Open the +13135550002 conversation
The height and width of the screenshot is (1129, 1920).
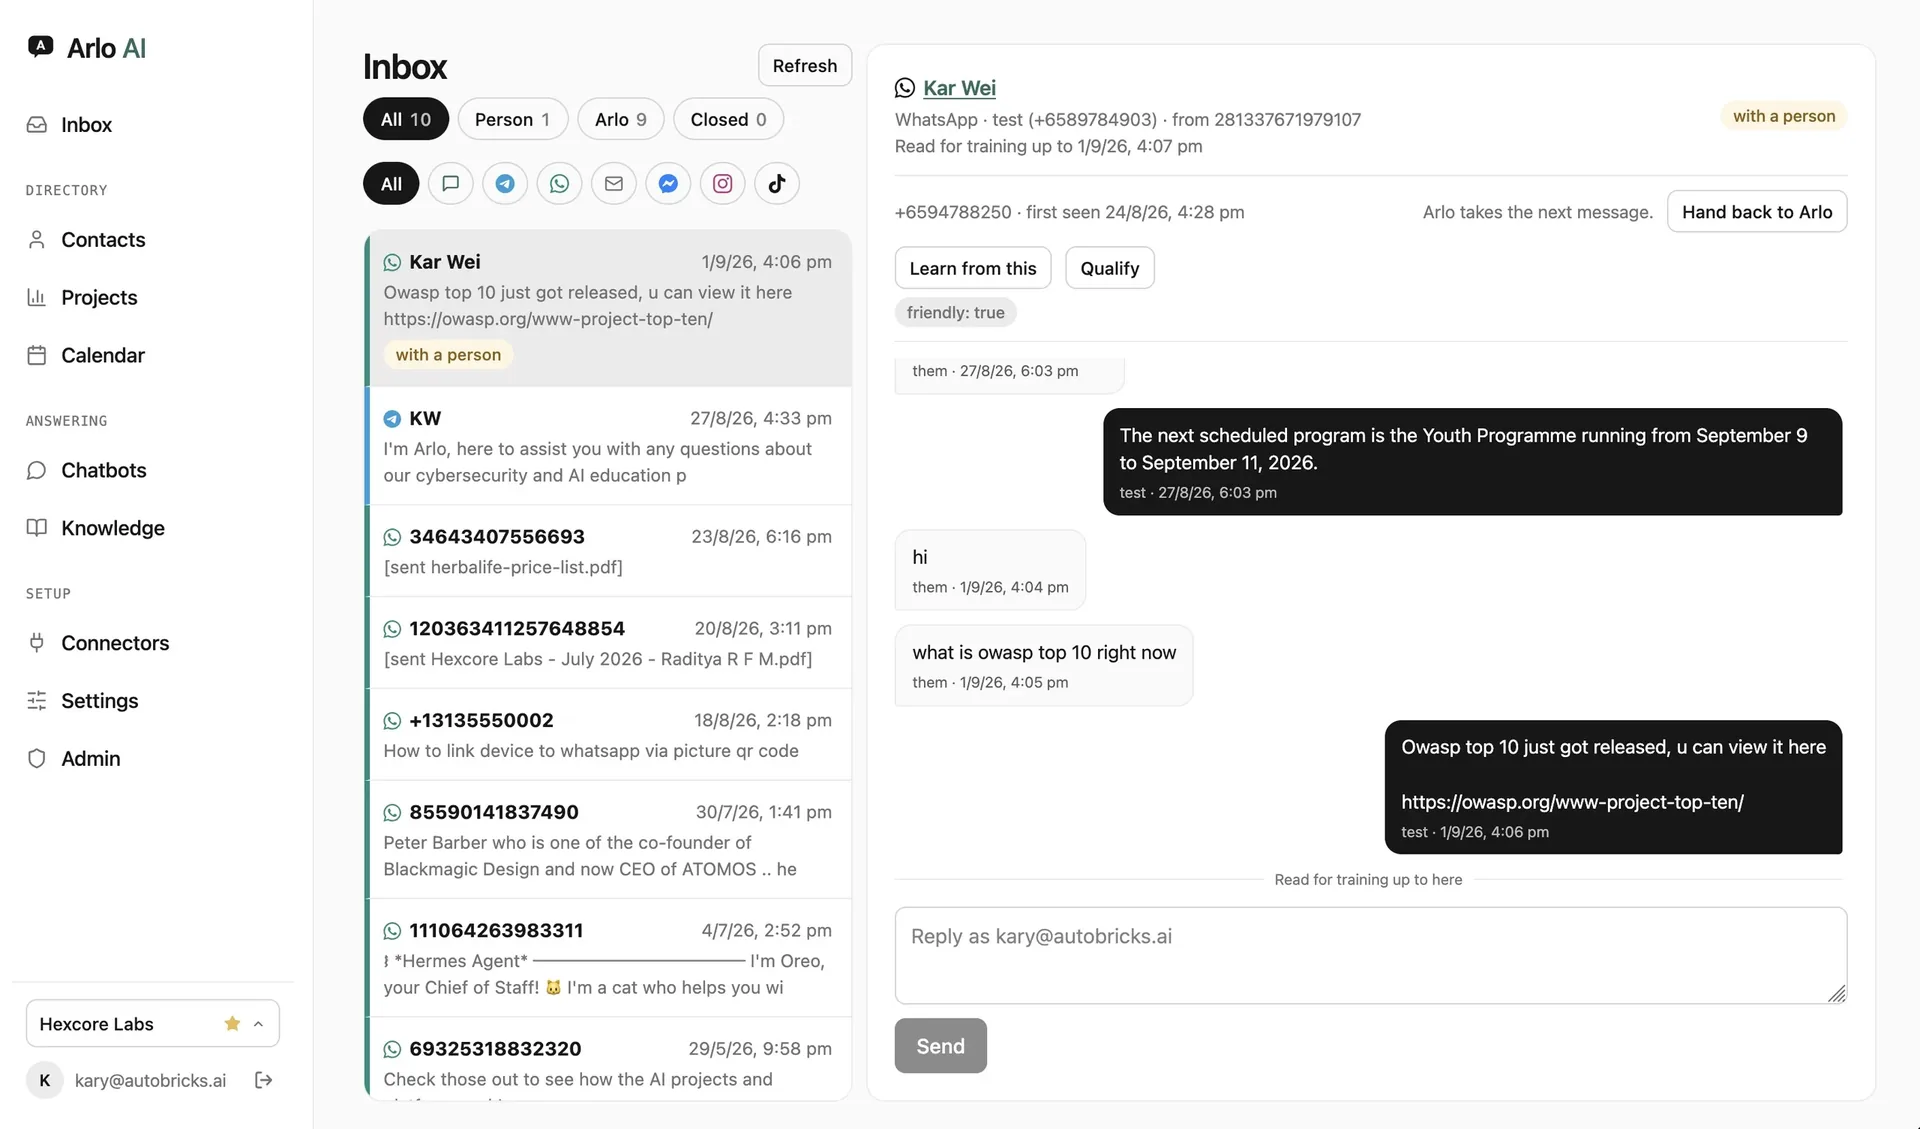pyautogui.click(x=608, y=735)
